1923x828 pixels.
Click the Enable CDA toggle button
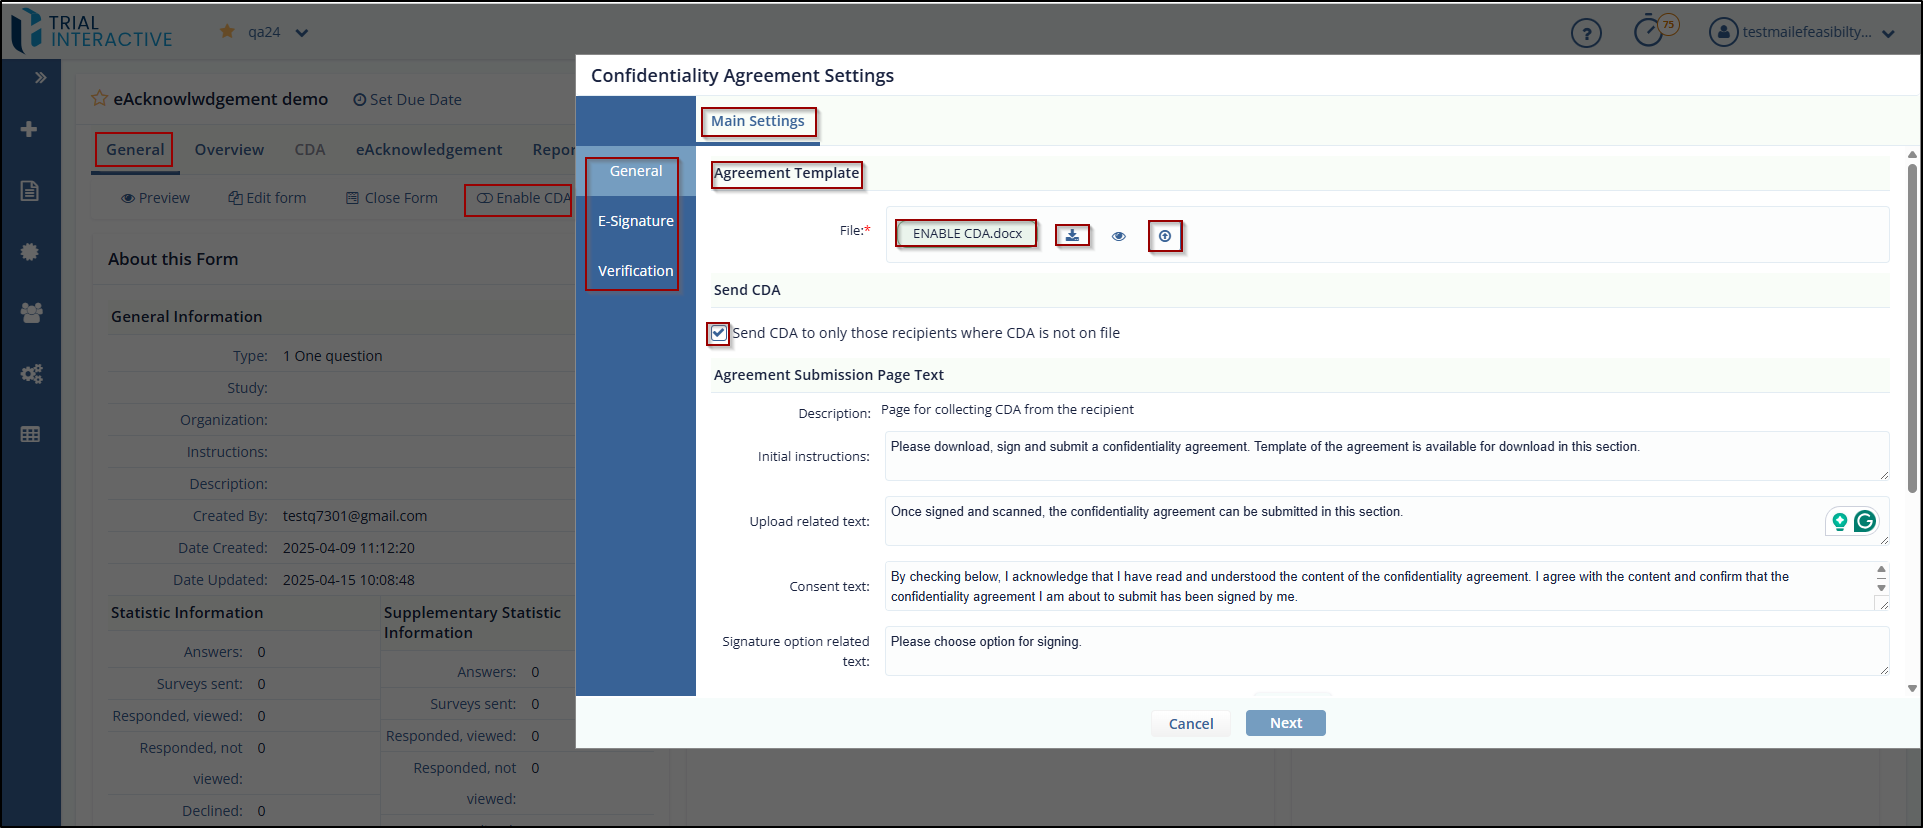(x=523, y=198)
